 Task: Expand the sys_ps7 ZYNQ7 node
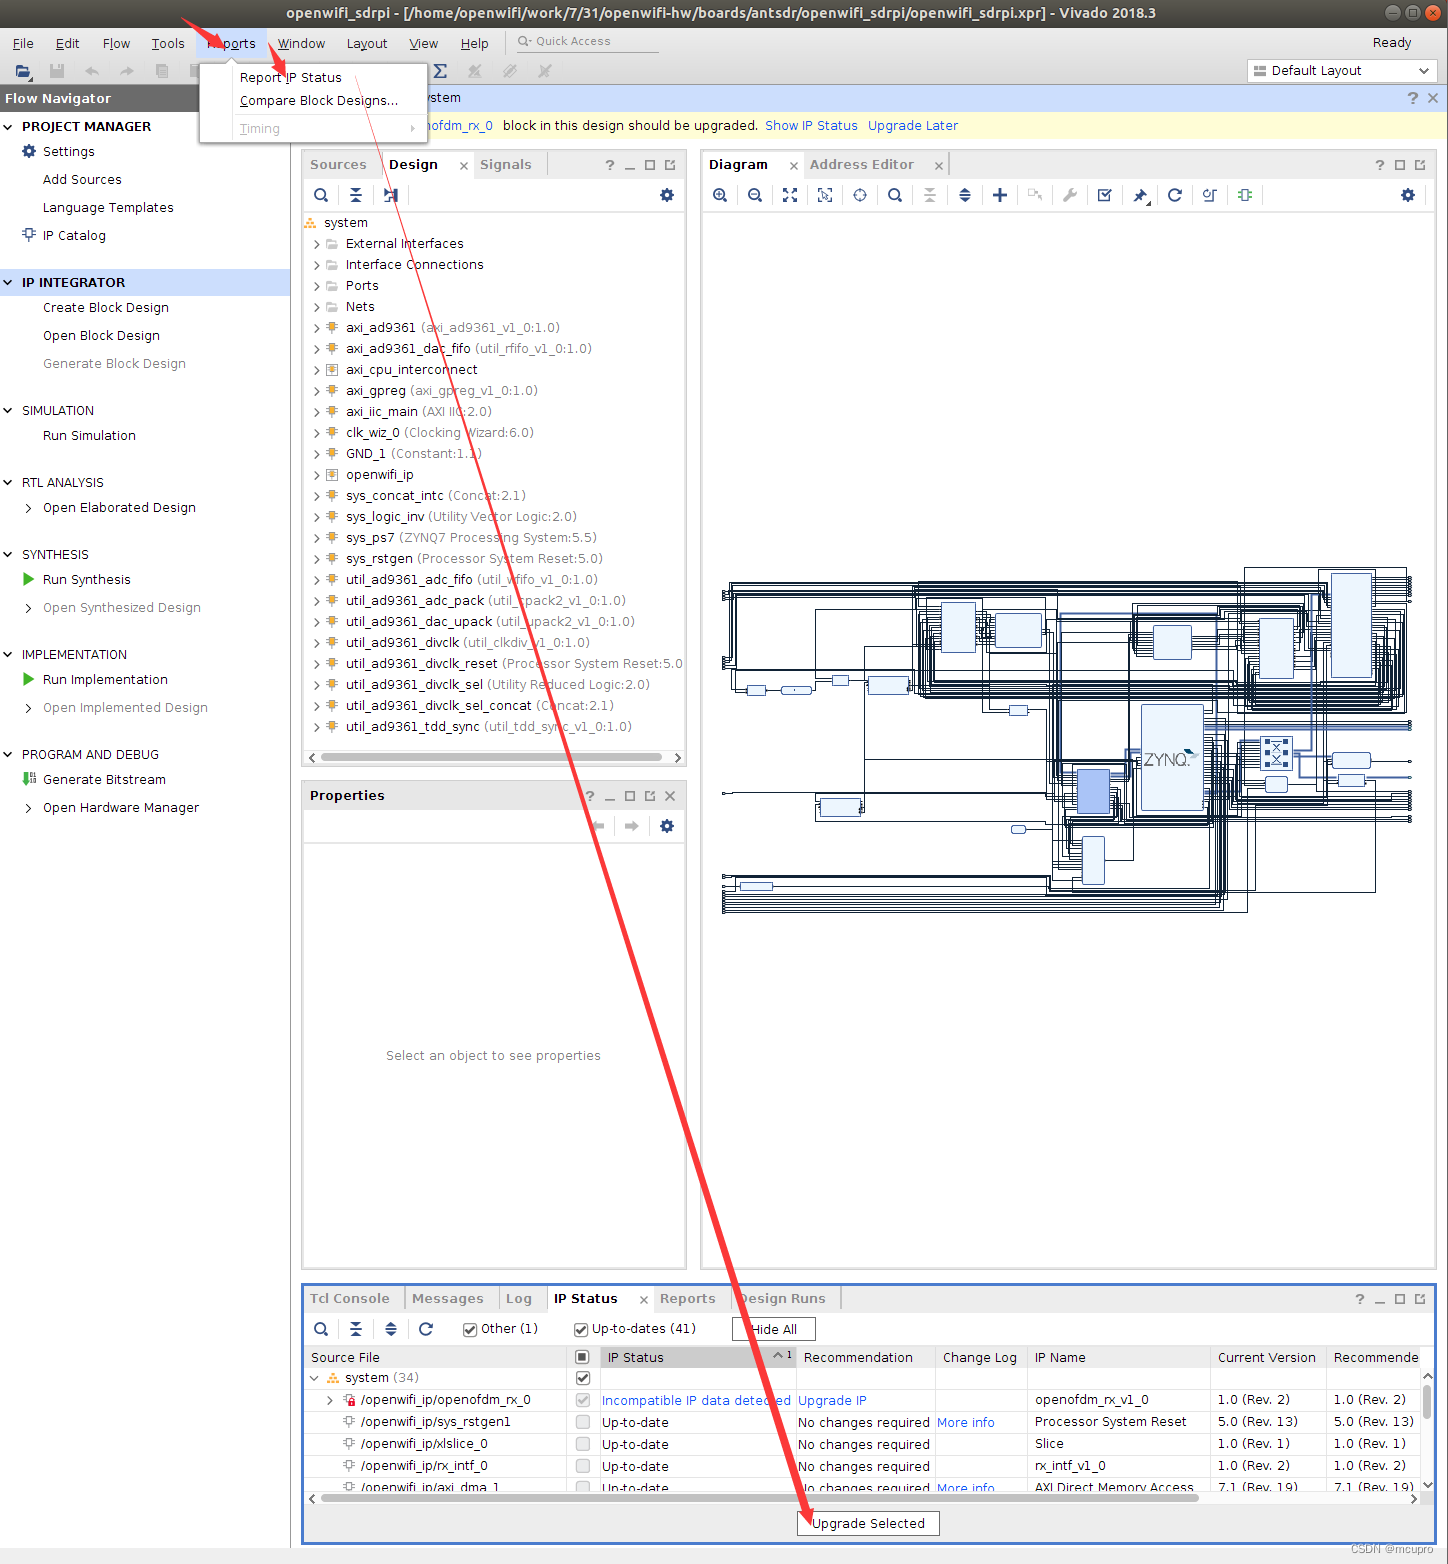pyautogui.click(x=317, y=538)
